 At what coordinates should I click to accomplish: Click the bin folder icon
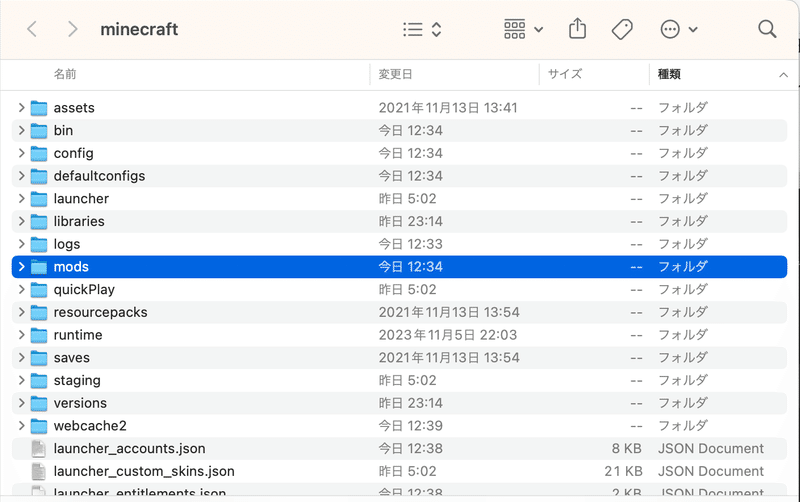click(39, 131)
